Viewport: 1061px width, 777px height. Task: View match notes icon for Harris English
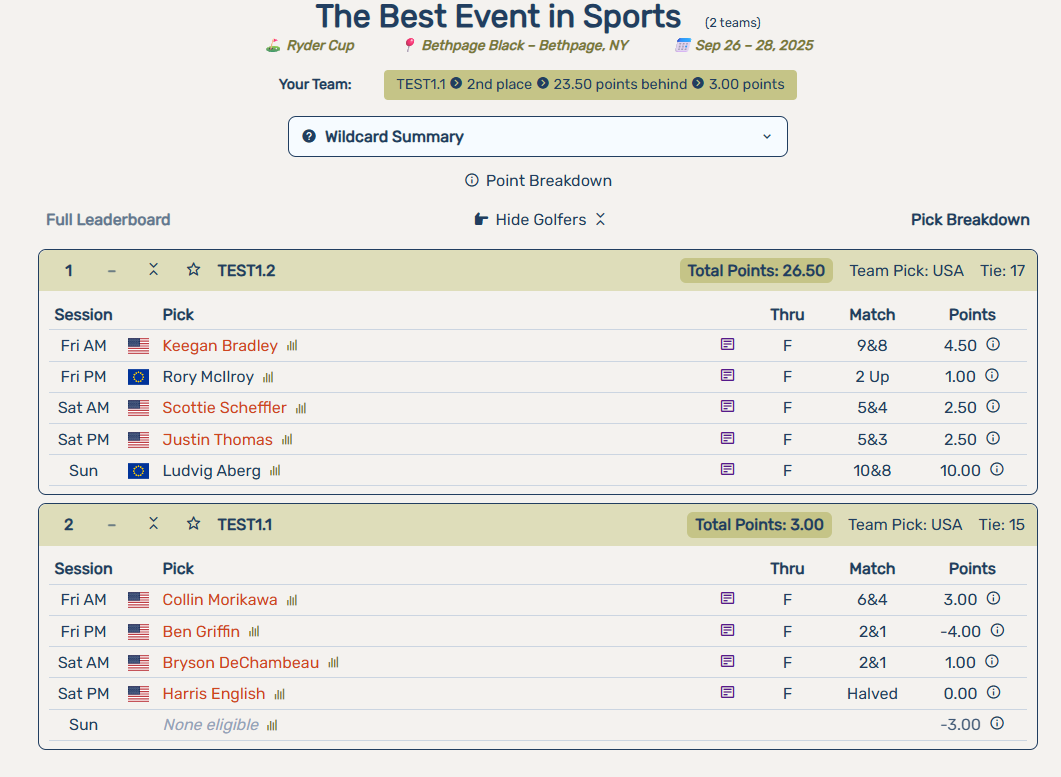click(x=727, y=692)
